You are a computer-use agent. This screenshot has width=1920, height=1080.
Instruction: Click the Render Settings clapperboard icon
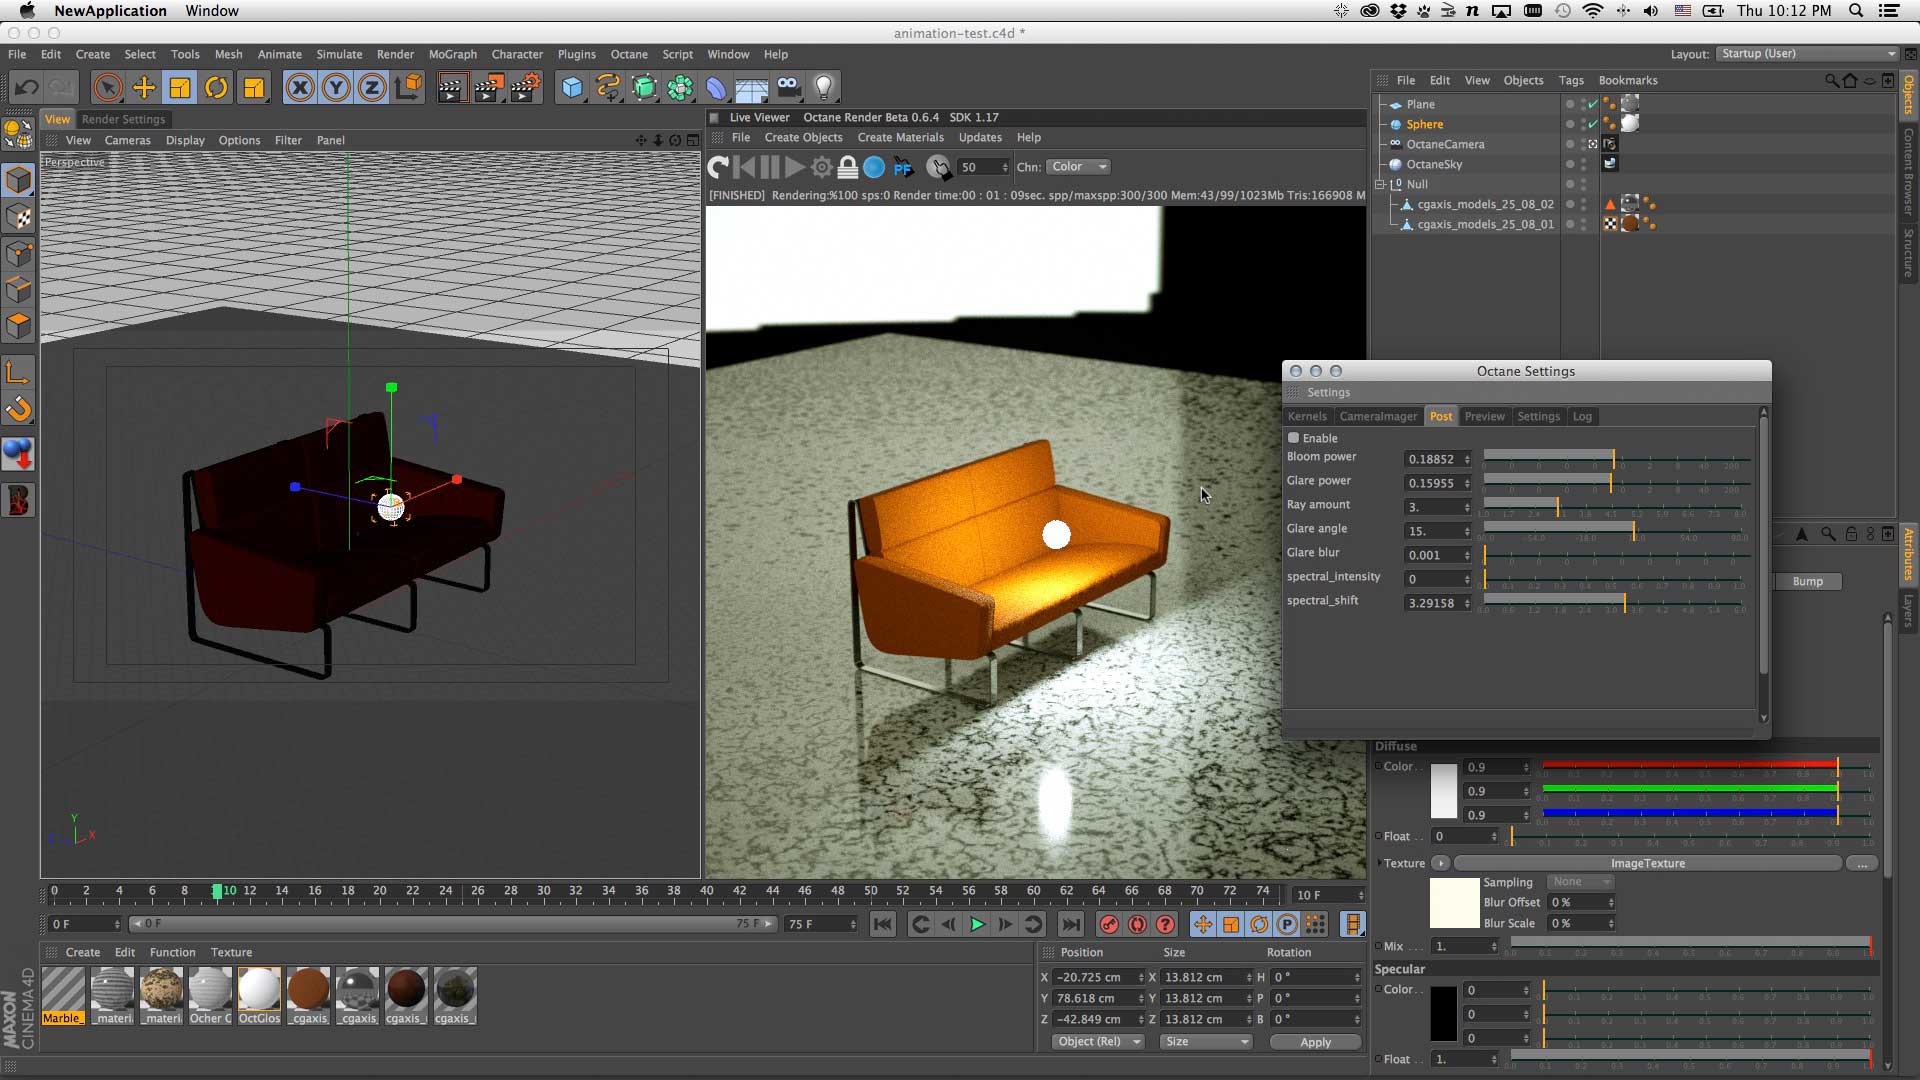[525, 88]
